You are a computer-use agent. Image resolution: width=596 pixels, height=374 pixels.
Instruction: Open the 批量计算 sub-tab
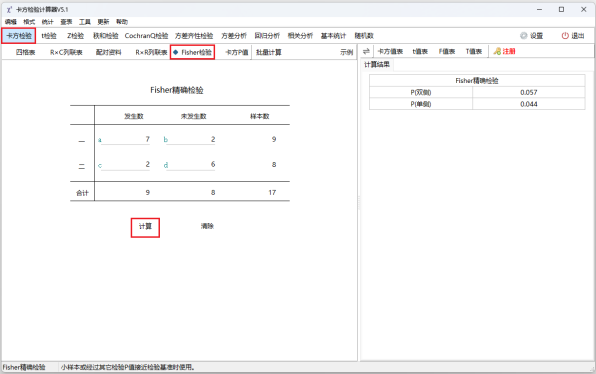pyautogui.click(x=269, y=52)
